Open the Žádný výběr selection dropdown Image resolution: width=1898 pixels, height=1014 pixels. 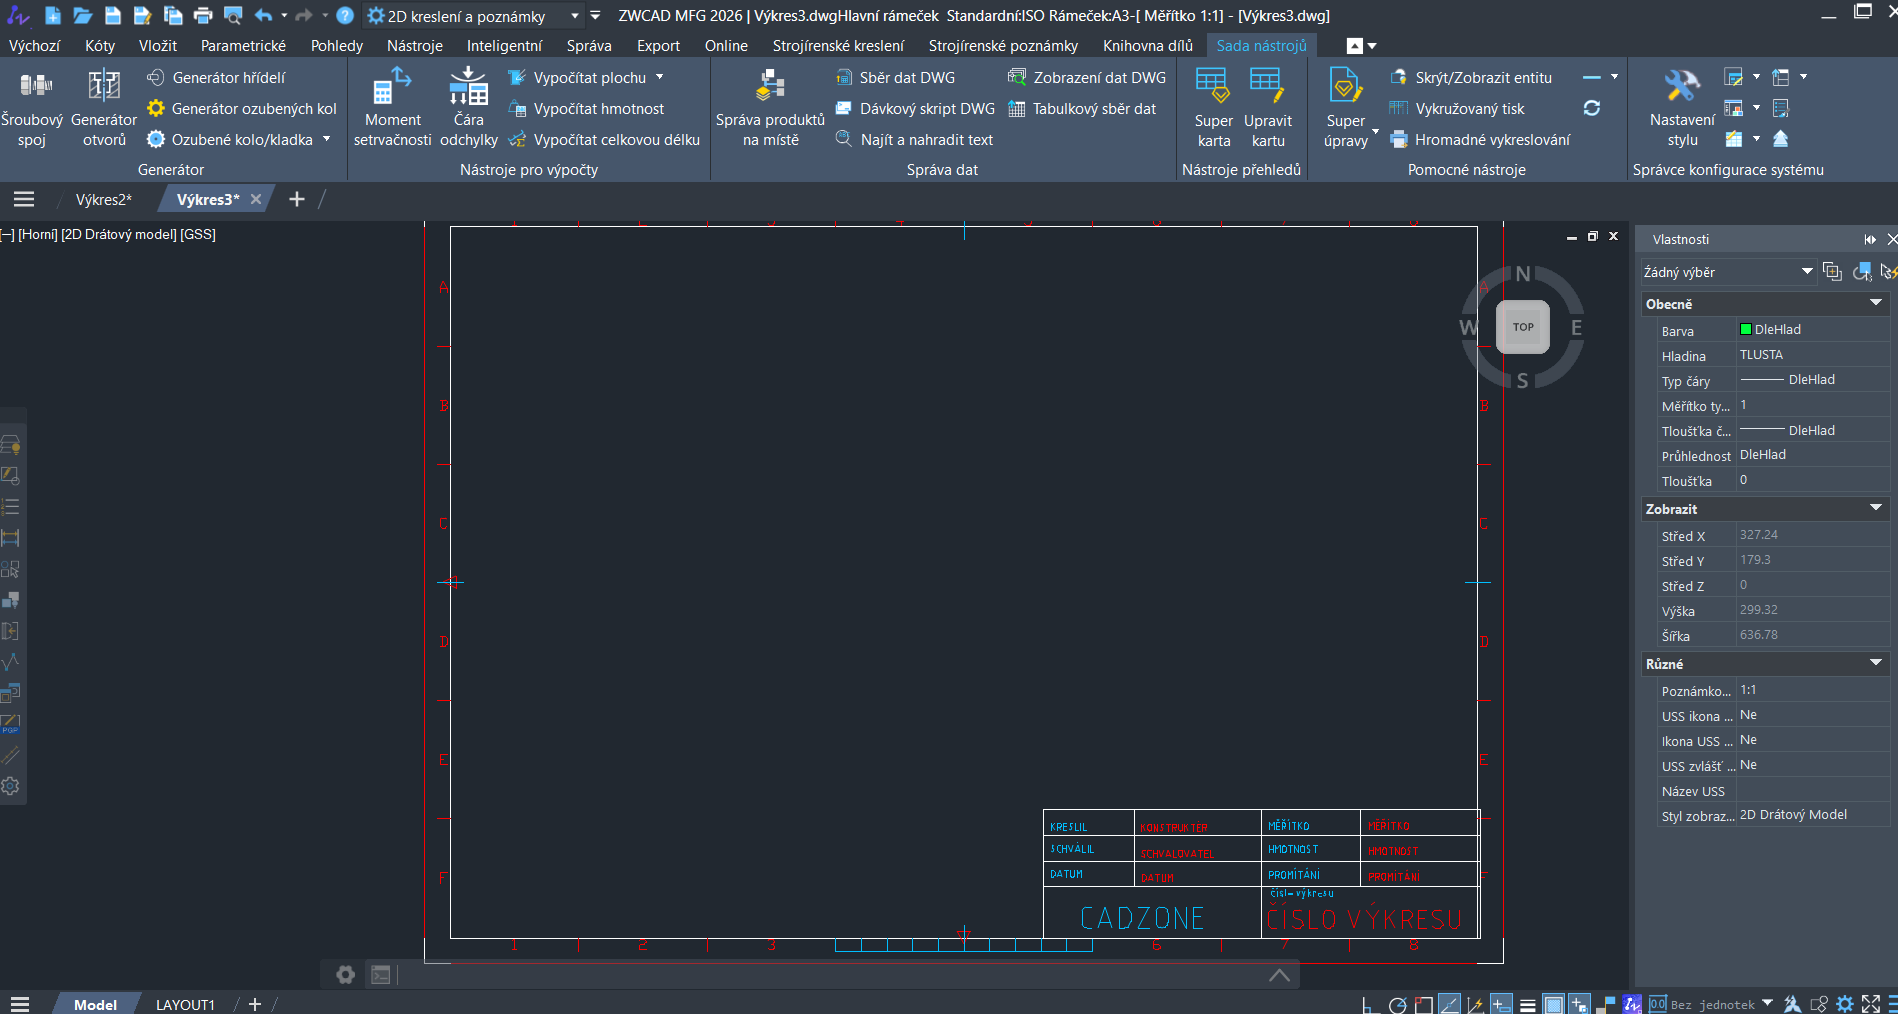pyautogui.click(x=1807, y=271)
